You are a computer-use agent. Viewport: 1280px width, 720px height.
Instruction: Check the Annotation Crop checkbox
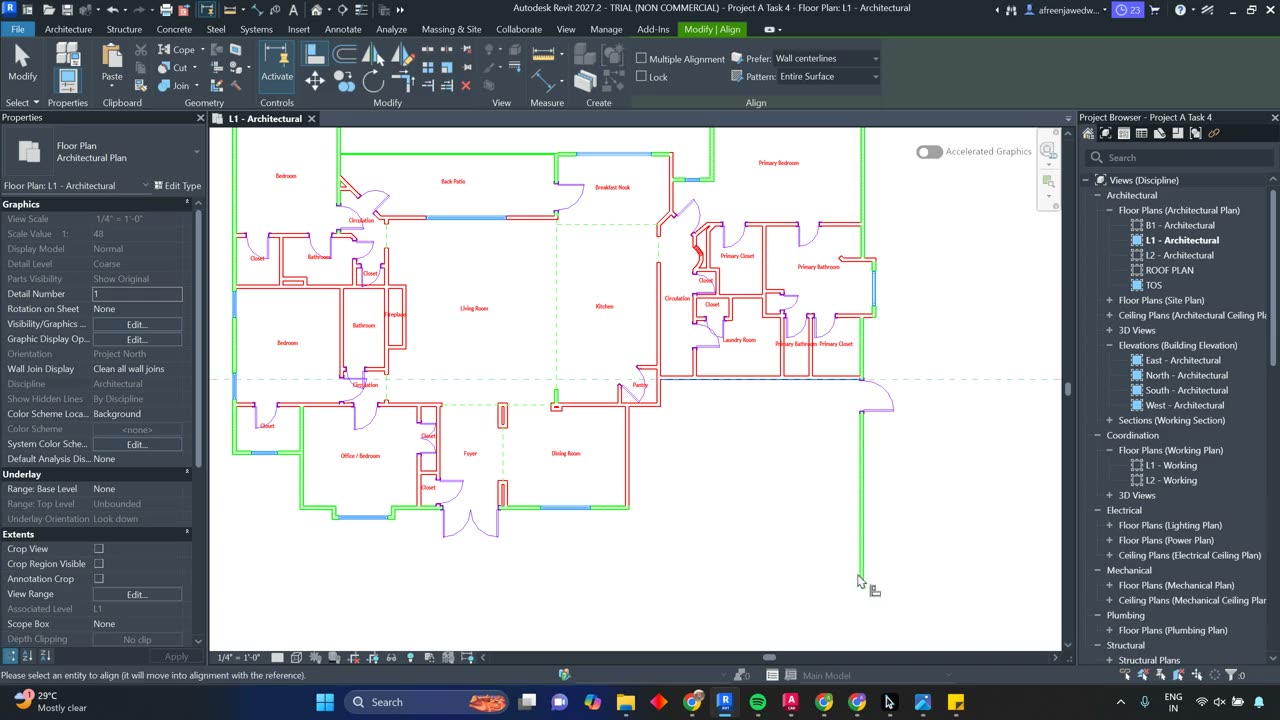(x=98, y=579)
